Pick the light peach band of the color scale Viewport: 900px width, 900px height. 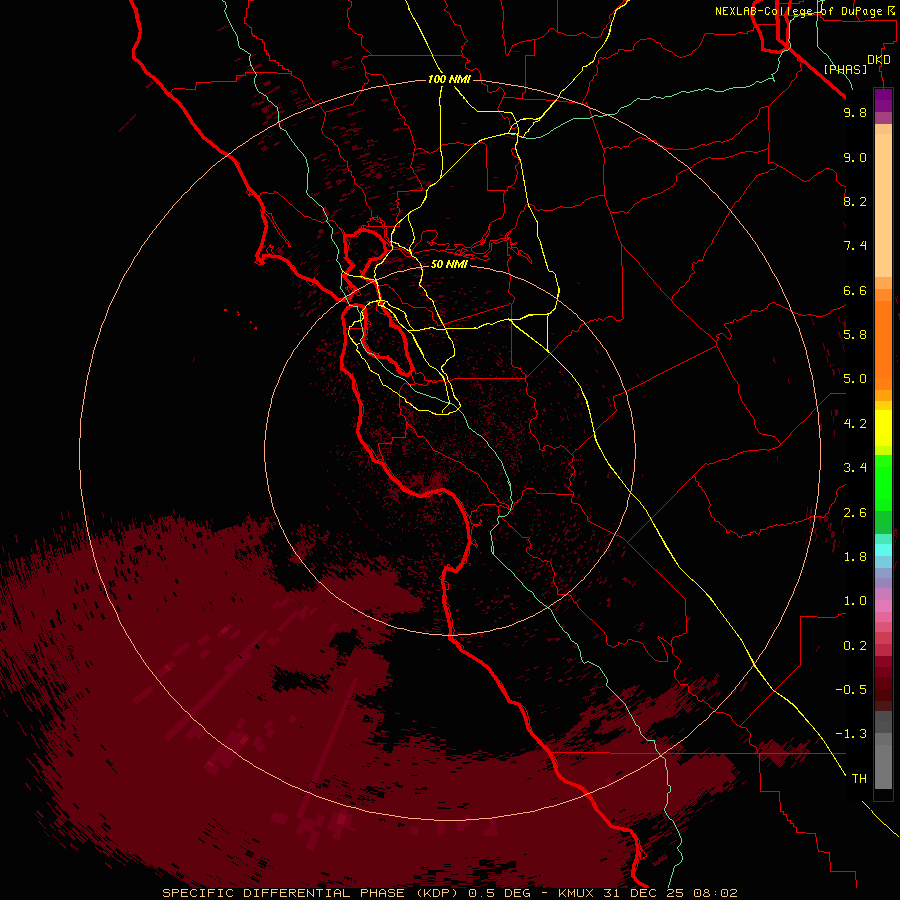tap(883, 205)
